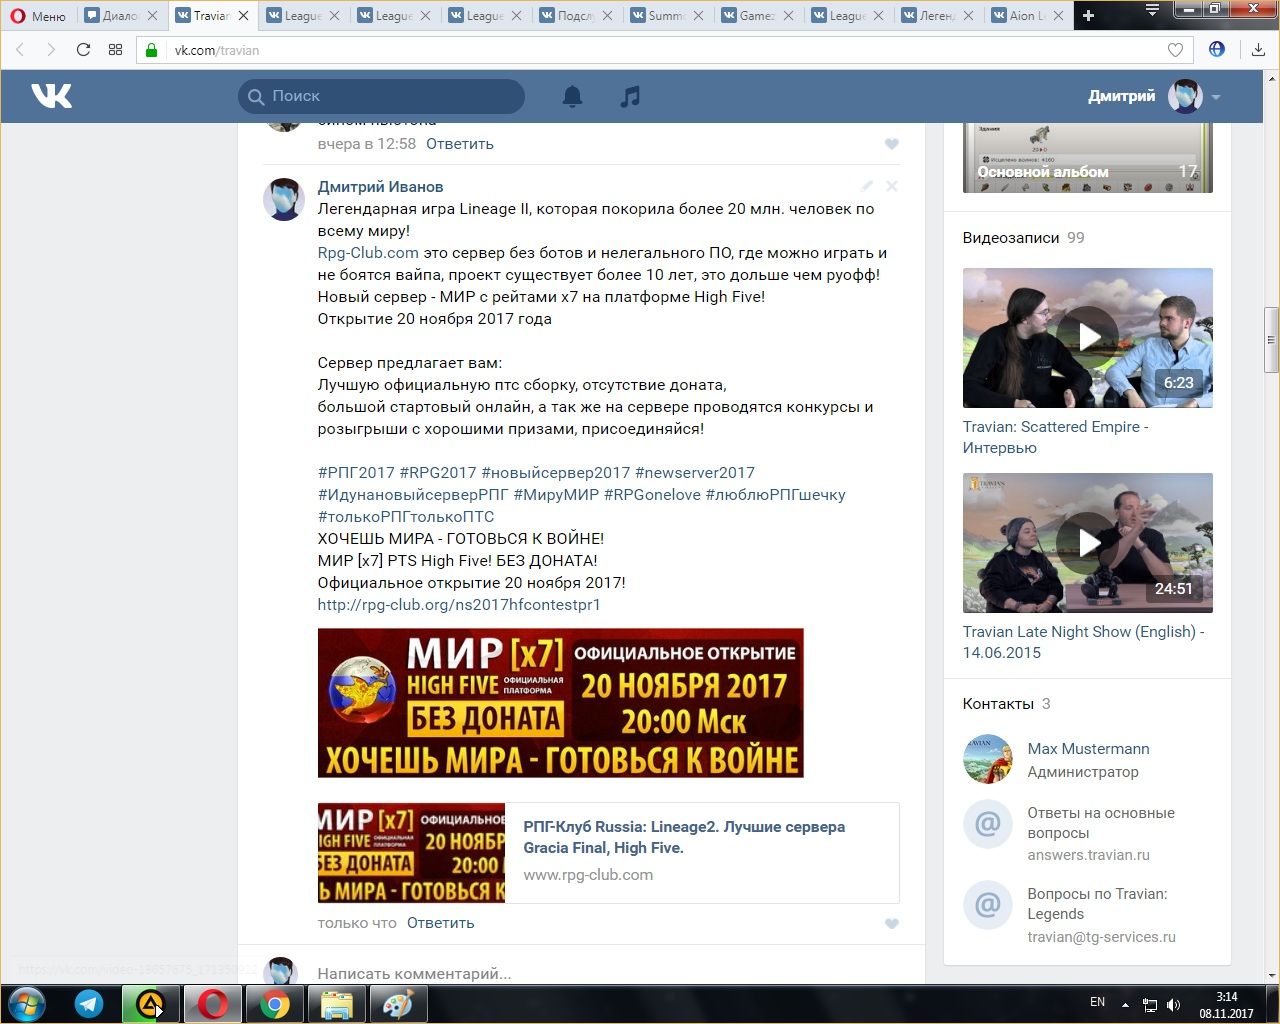Open the Opera downloads icon
Image resolution: width=1280 pixels, height=1024 pixels.
tap(1258, 49)
